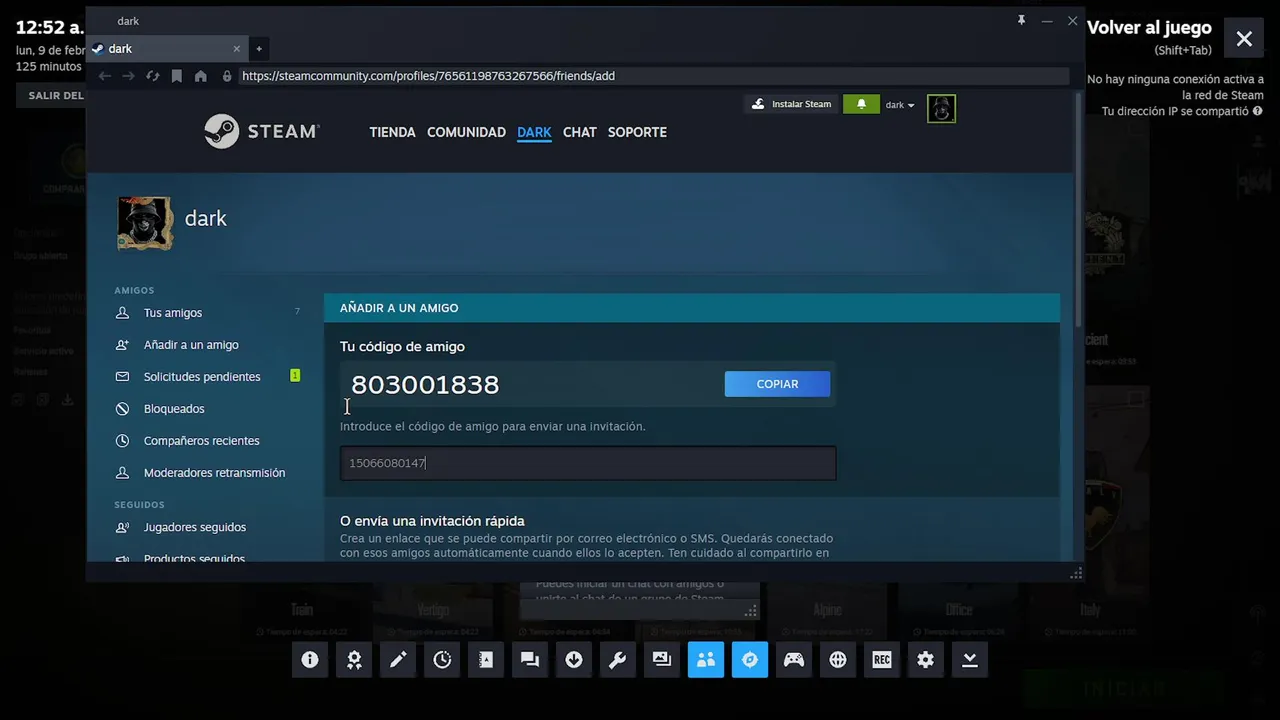Open the guides book icon
The width and height of the screenshot is (1280, 720).
tap(486, 660)
